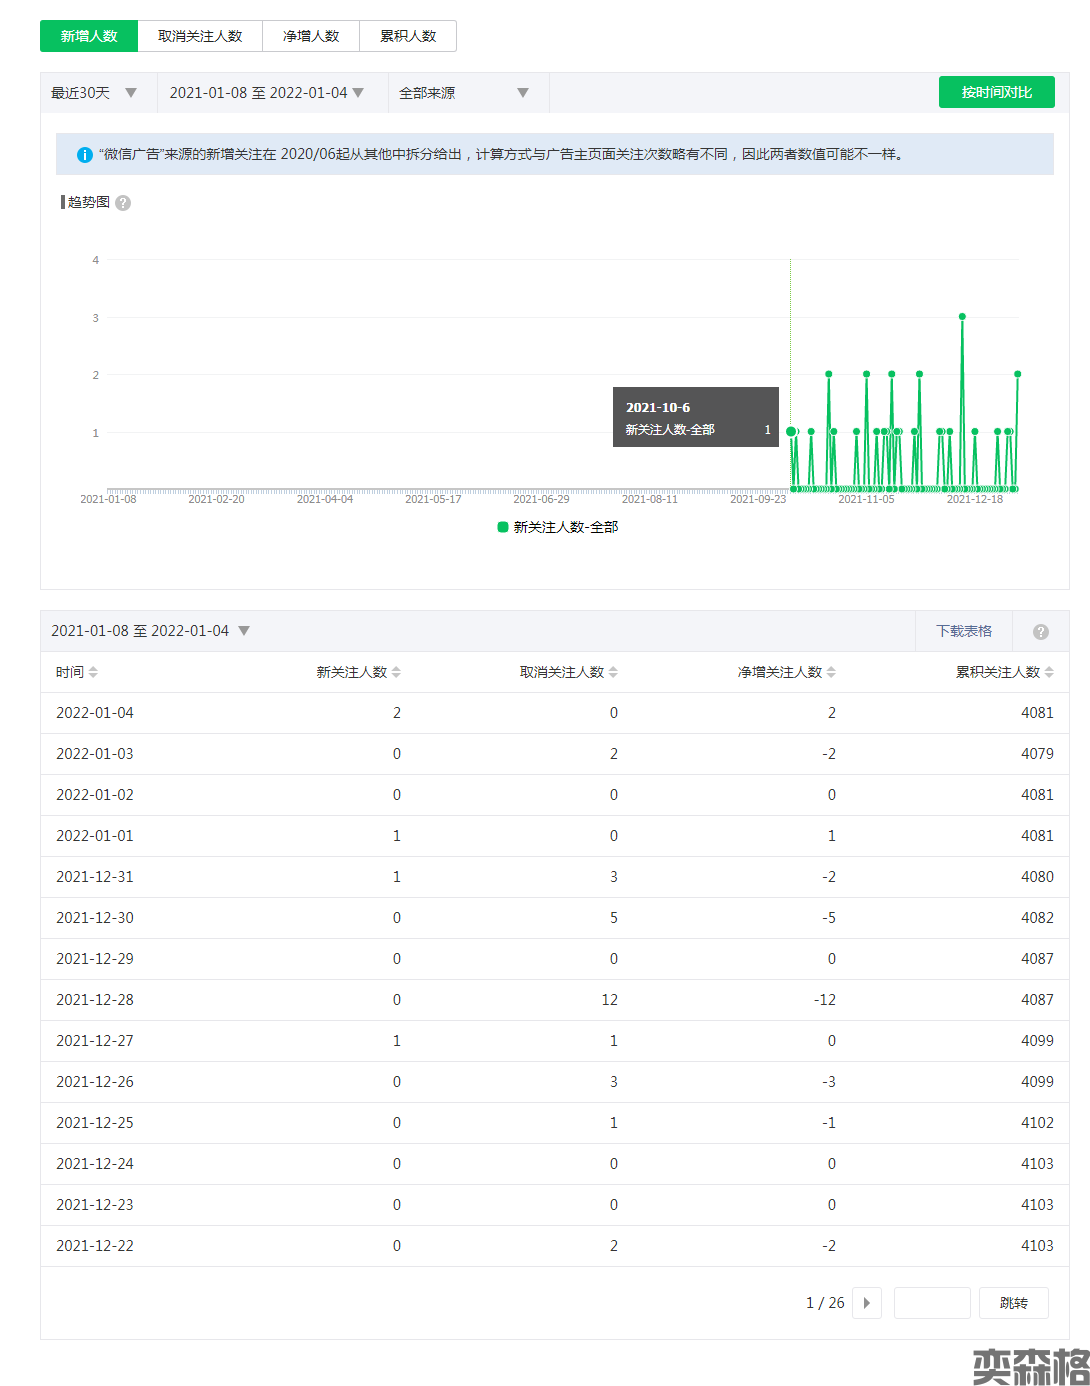Go to next page arrow
1090x1386 pixels.
pyautogui.click(x=866, y=1303)
